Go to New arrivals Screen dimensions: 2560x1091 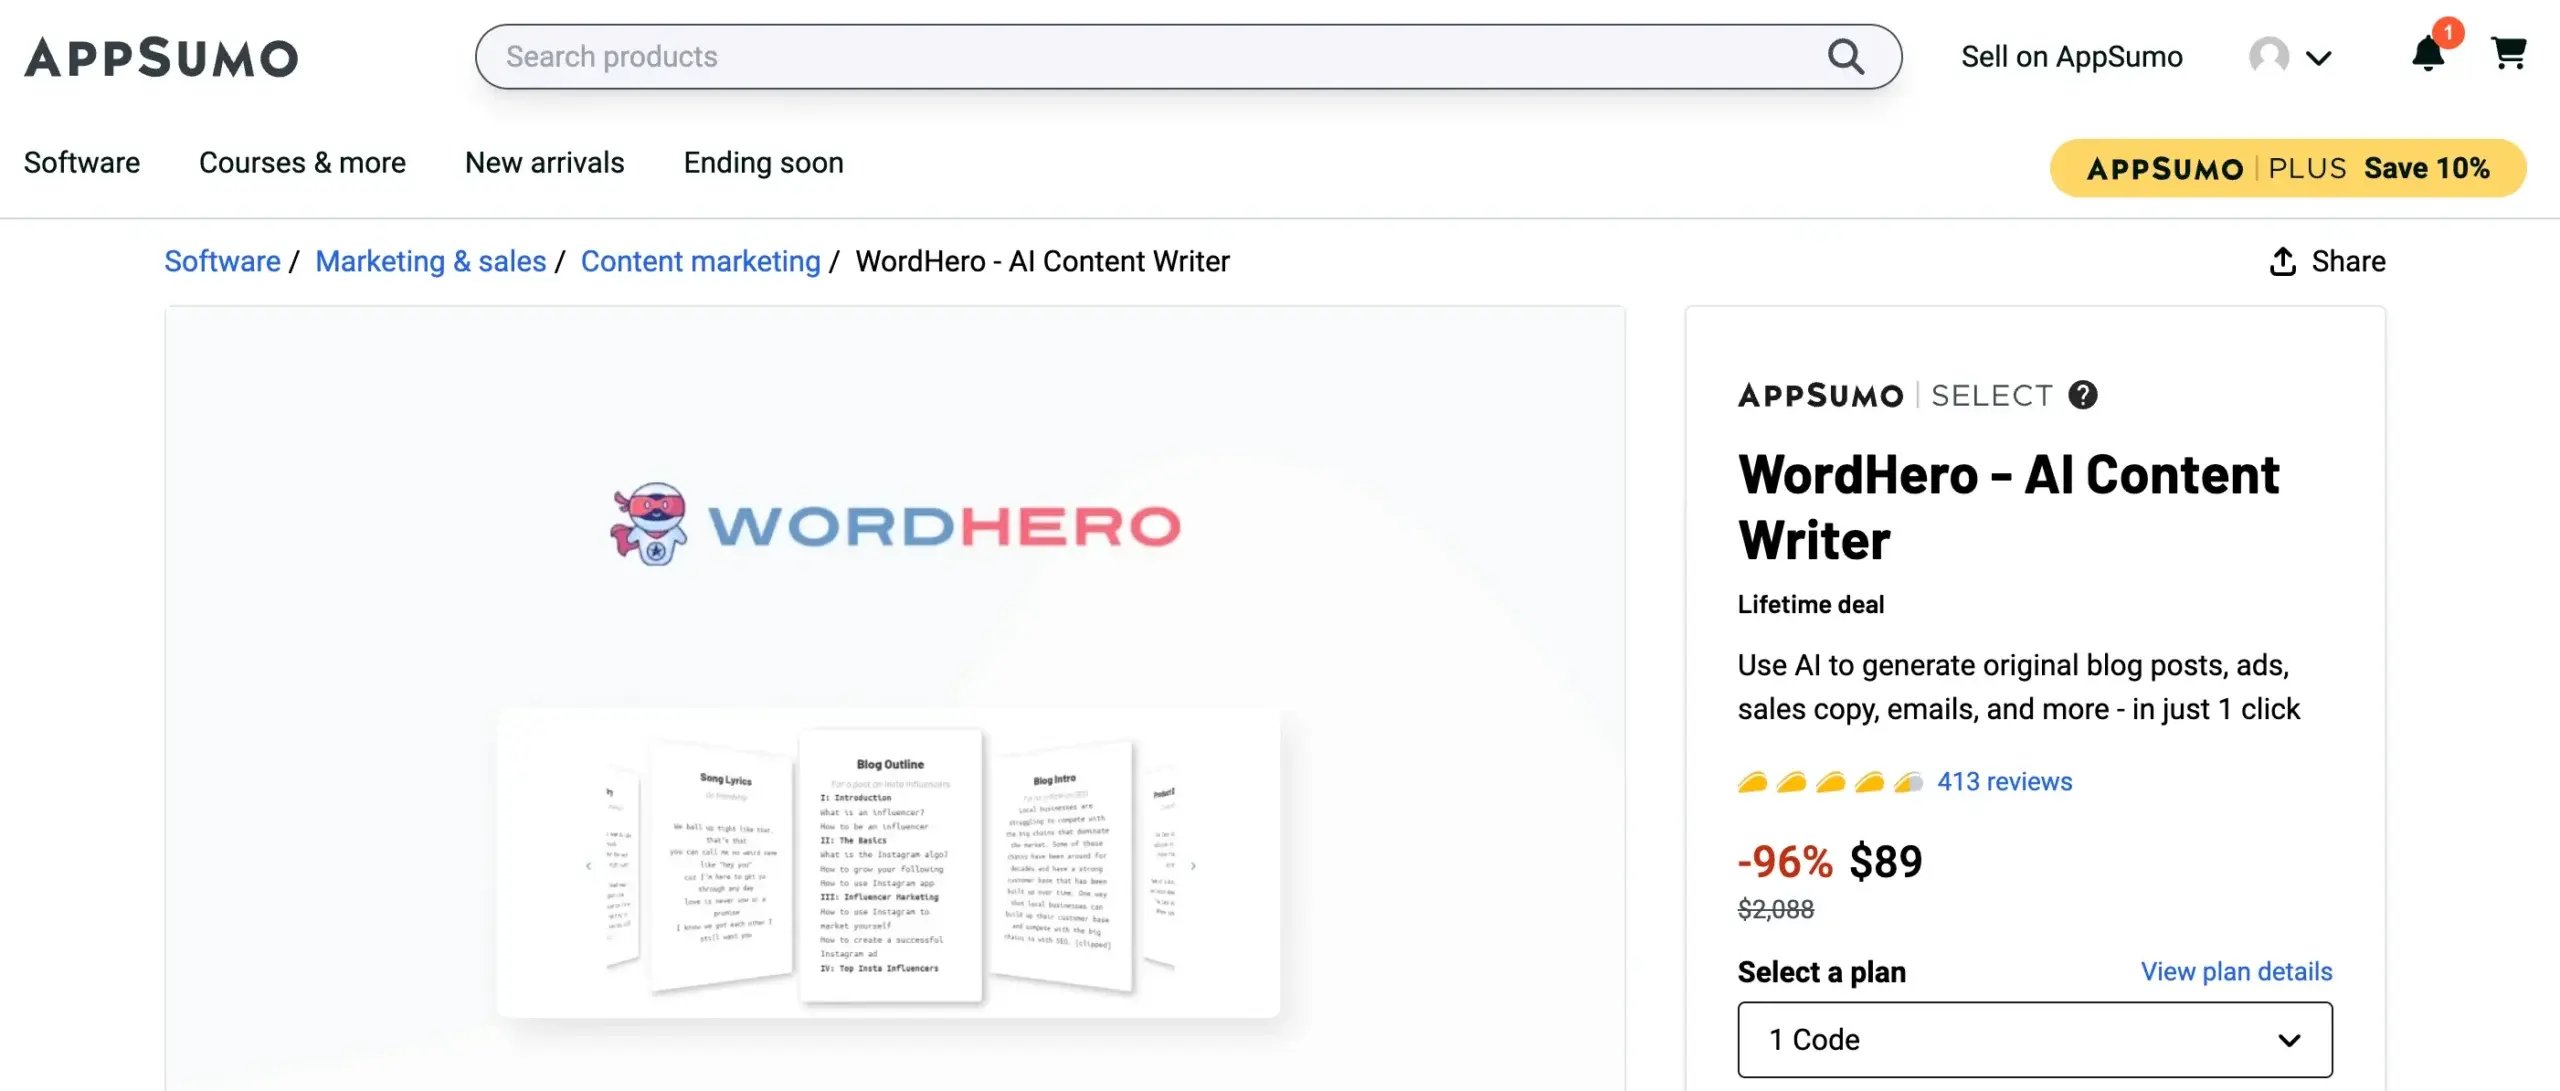[x=544, y=163]
